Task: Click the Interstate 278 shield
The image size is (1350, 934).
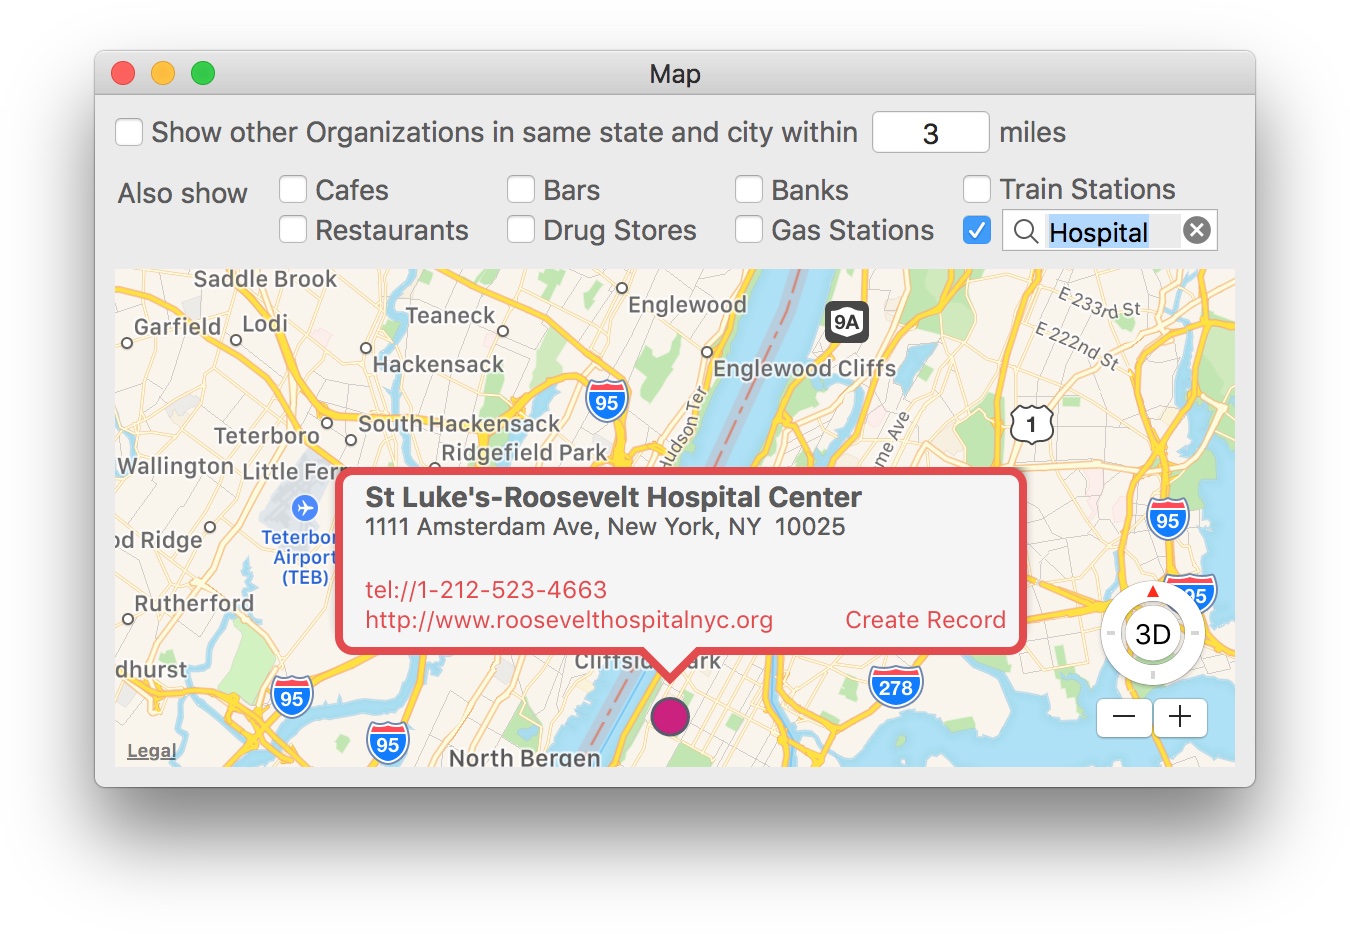Action: [895, 687]
